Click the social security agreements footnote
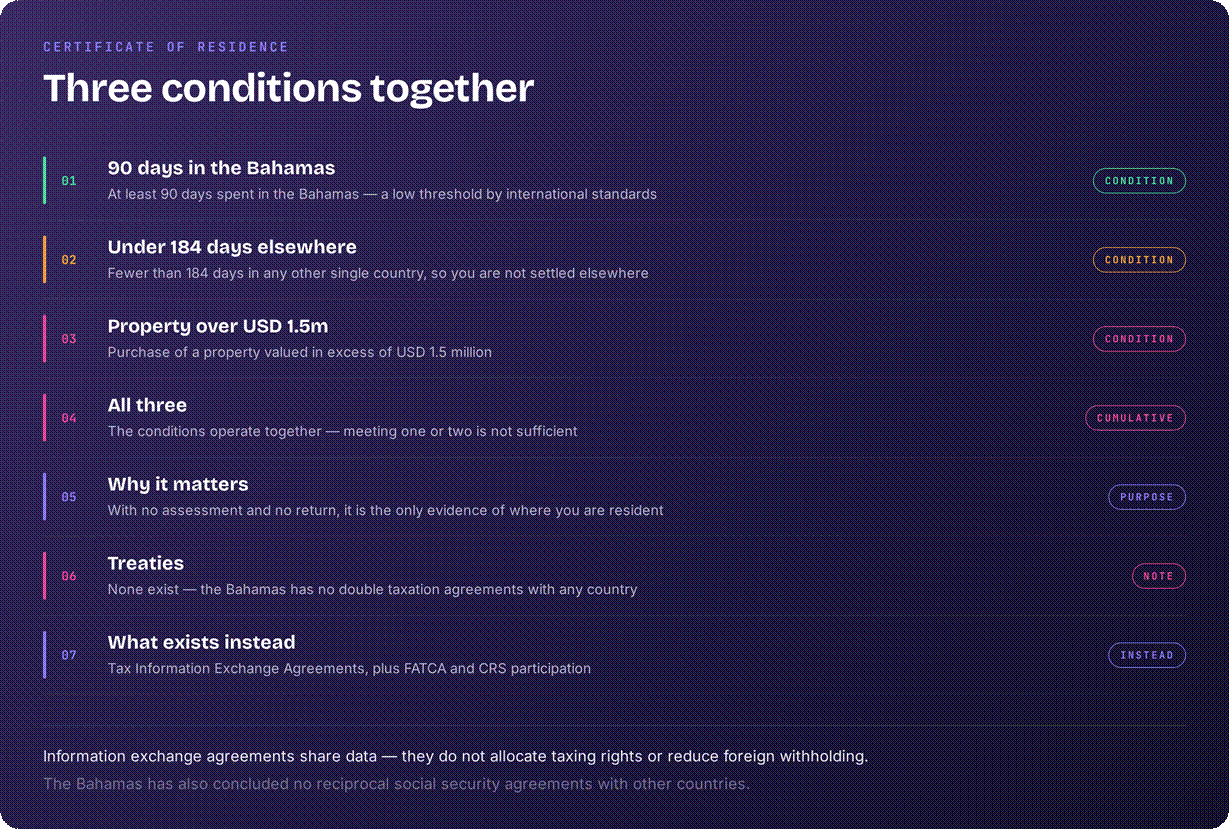The height and width of the screenshot is (829, 1229). coord(396,784)
